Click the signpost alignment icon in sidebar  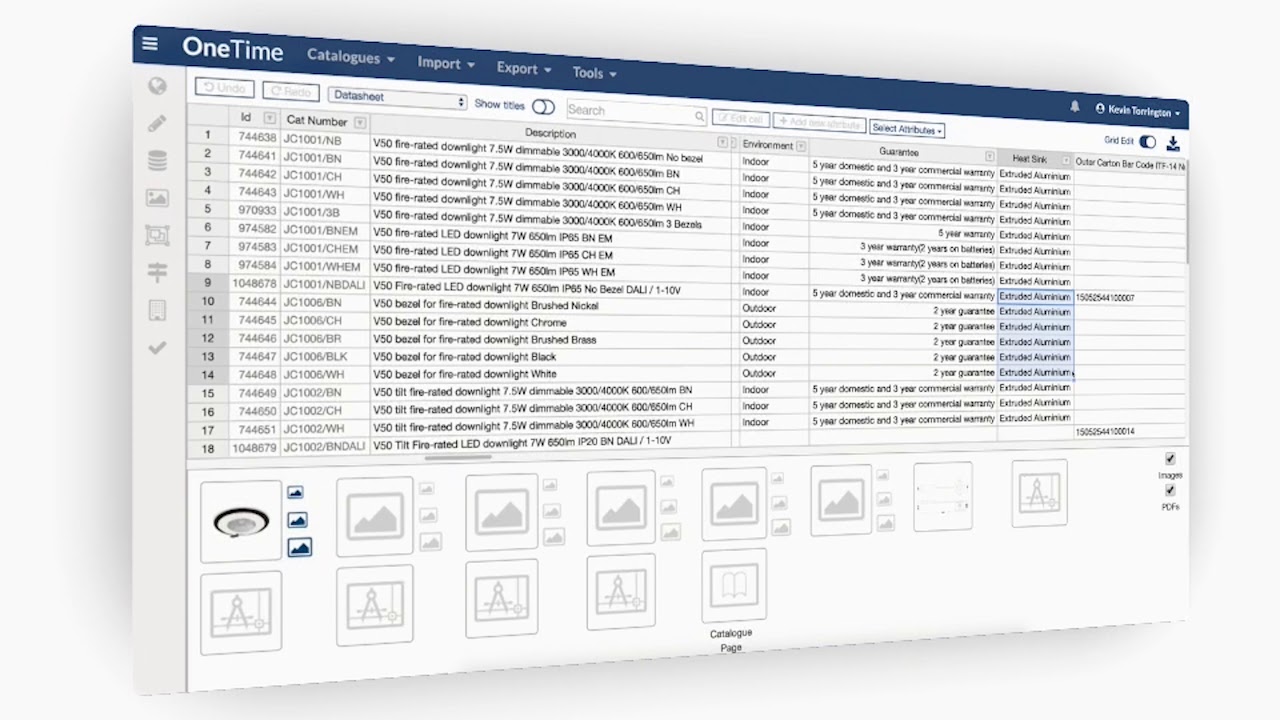point(157,272)
